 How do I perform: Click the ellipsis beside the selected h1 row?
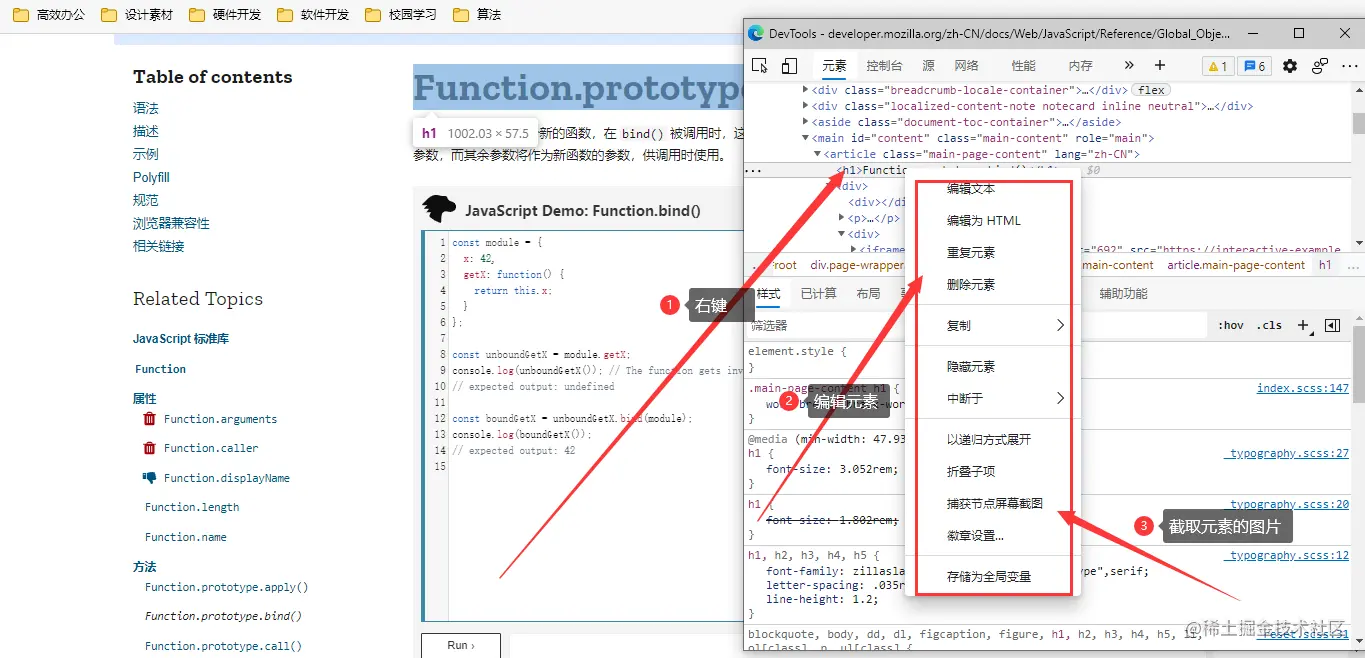(x=753, y=171)
